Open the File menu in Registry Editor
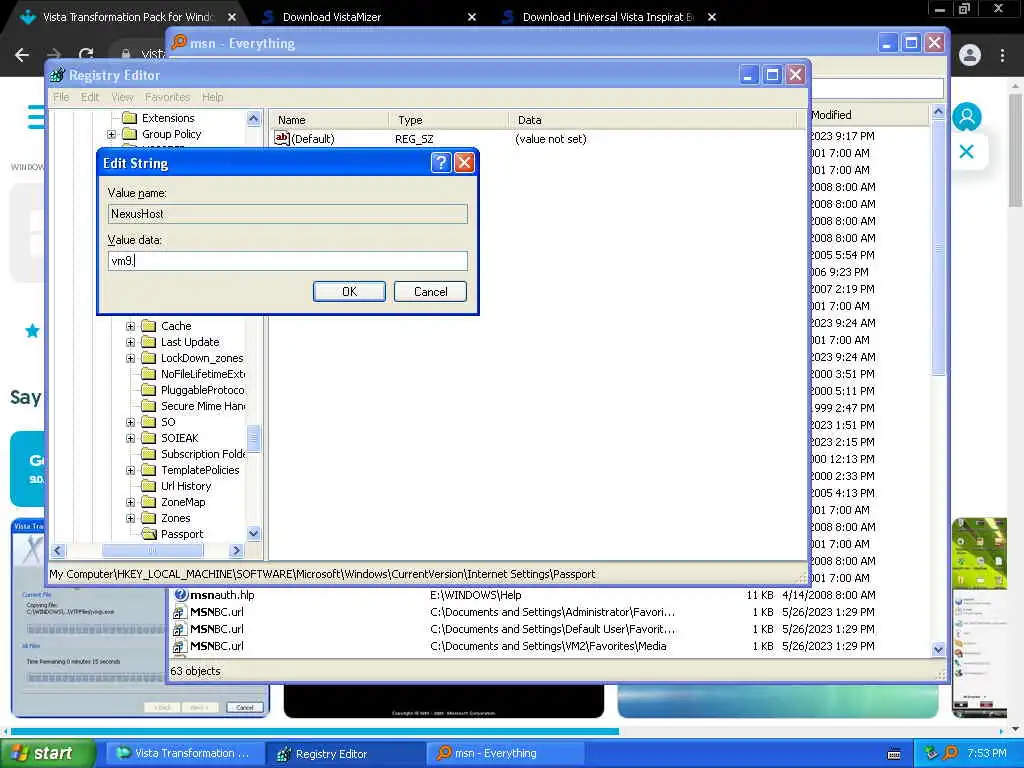1024x768 pixels. click(x=61, y=97)
